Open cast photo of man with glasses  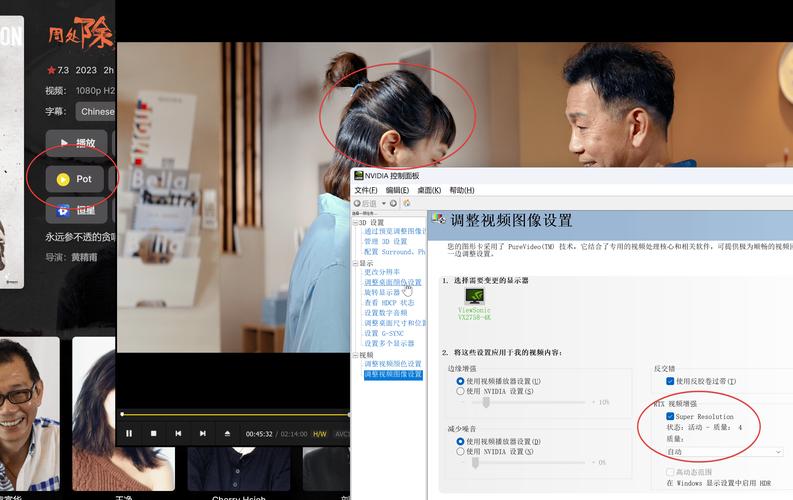[x=29, y=415]
